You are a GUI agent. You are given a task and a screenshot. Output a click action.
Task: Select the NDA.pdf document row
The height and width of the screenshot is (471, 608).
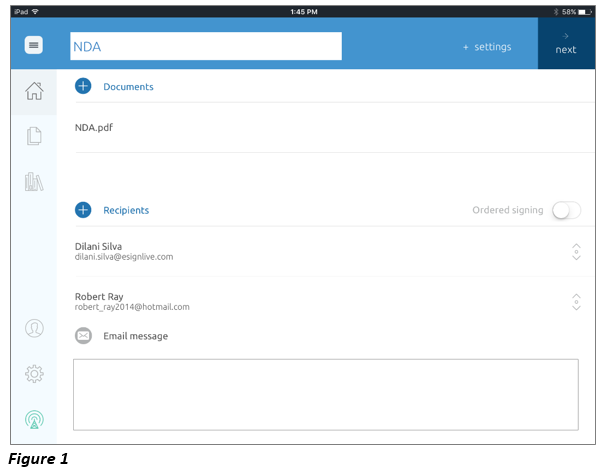[x=334, y=128]
